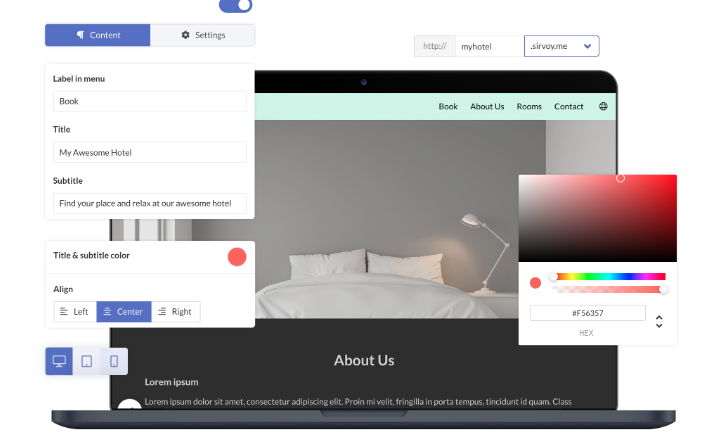Screen dimensions: 702x438
Task: Click the HEX label under the color field
Action: (x=586, y=333)
